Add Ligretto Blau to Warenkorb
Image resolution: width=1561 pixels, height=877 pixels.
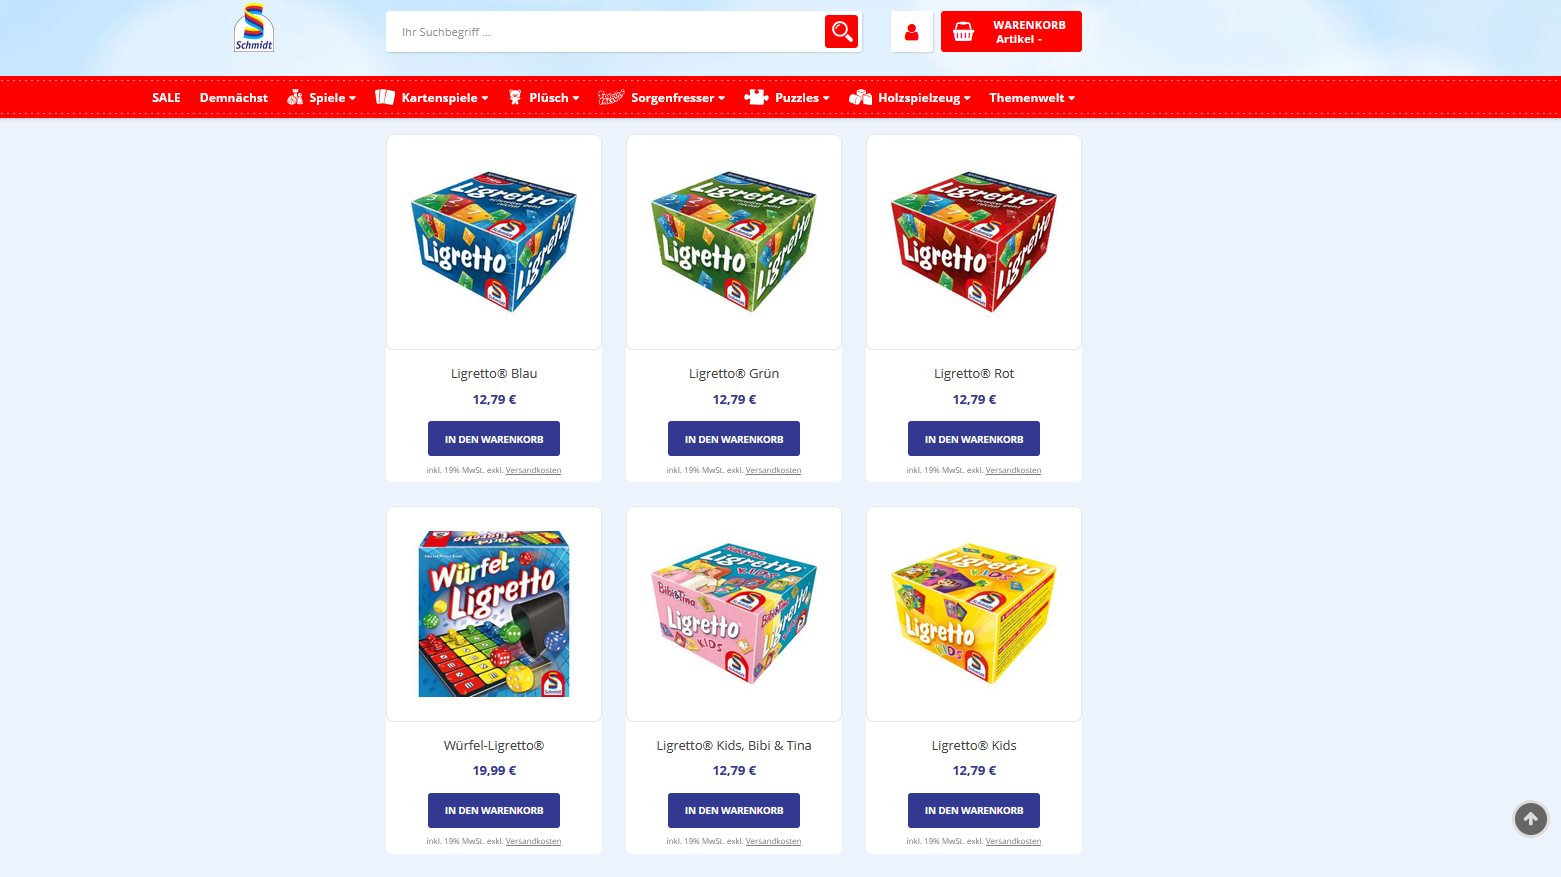[494, 439]
